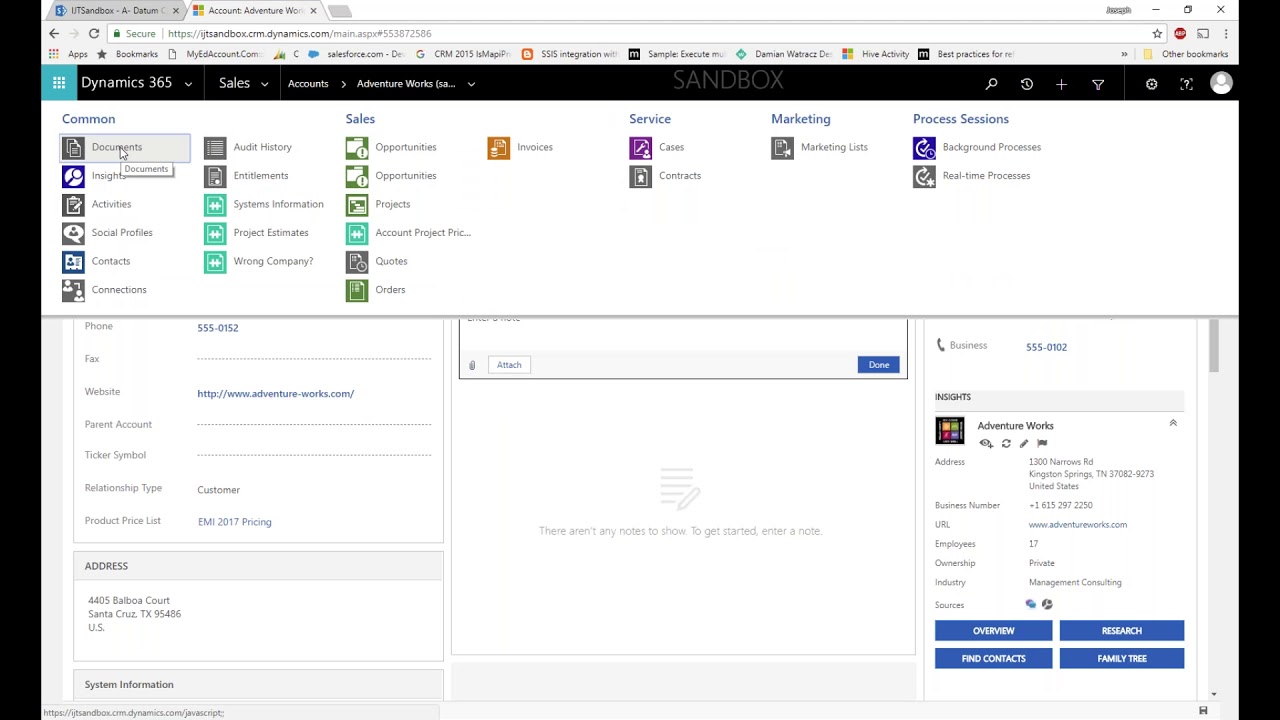Open advanced find funnel icon
The height and width of the screenshot is (720, 1280).
coord(1098,85)
